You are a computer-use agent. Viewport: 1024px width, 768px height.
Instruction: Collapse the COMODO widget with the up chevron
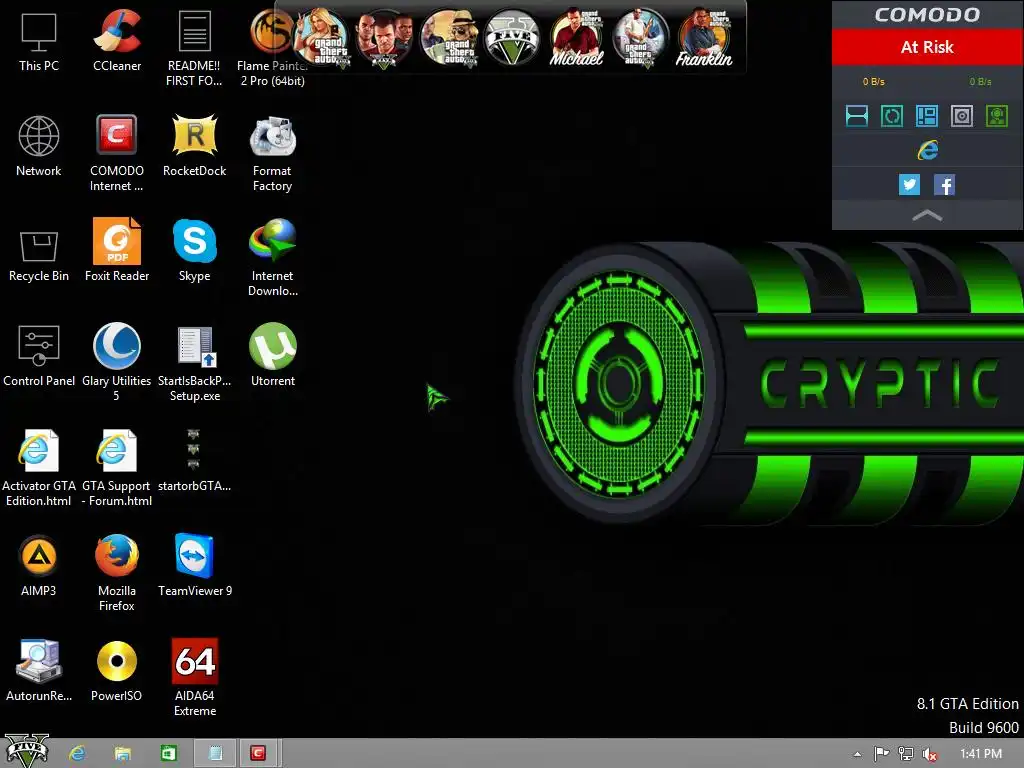click(x=927, y=216)
